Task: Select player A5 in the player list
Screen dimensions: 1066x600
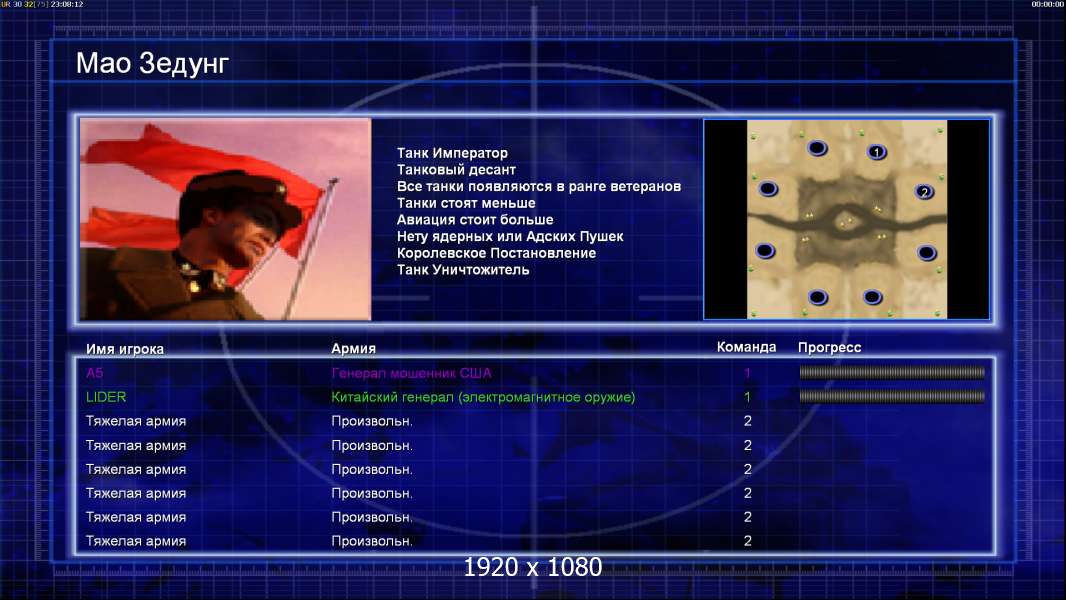Action: click(x=94, y=373)
